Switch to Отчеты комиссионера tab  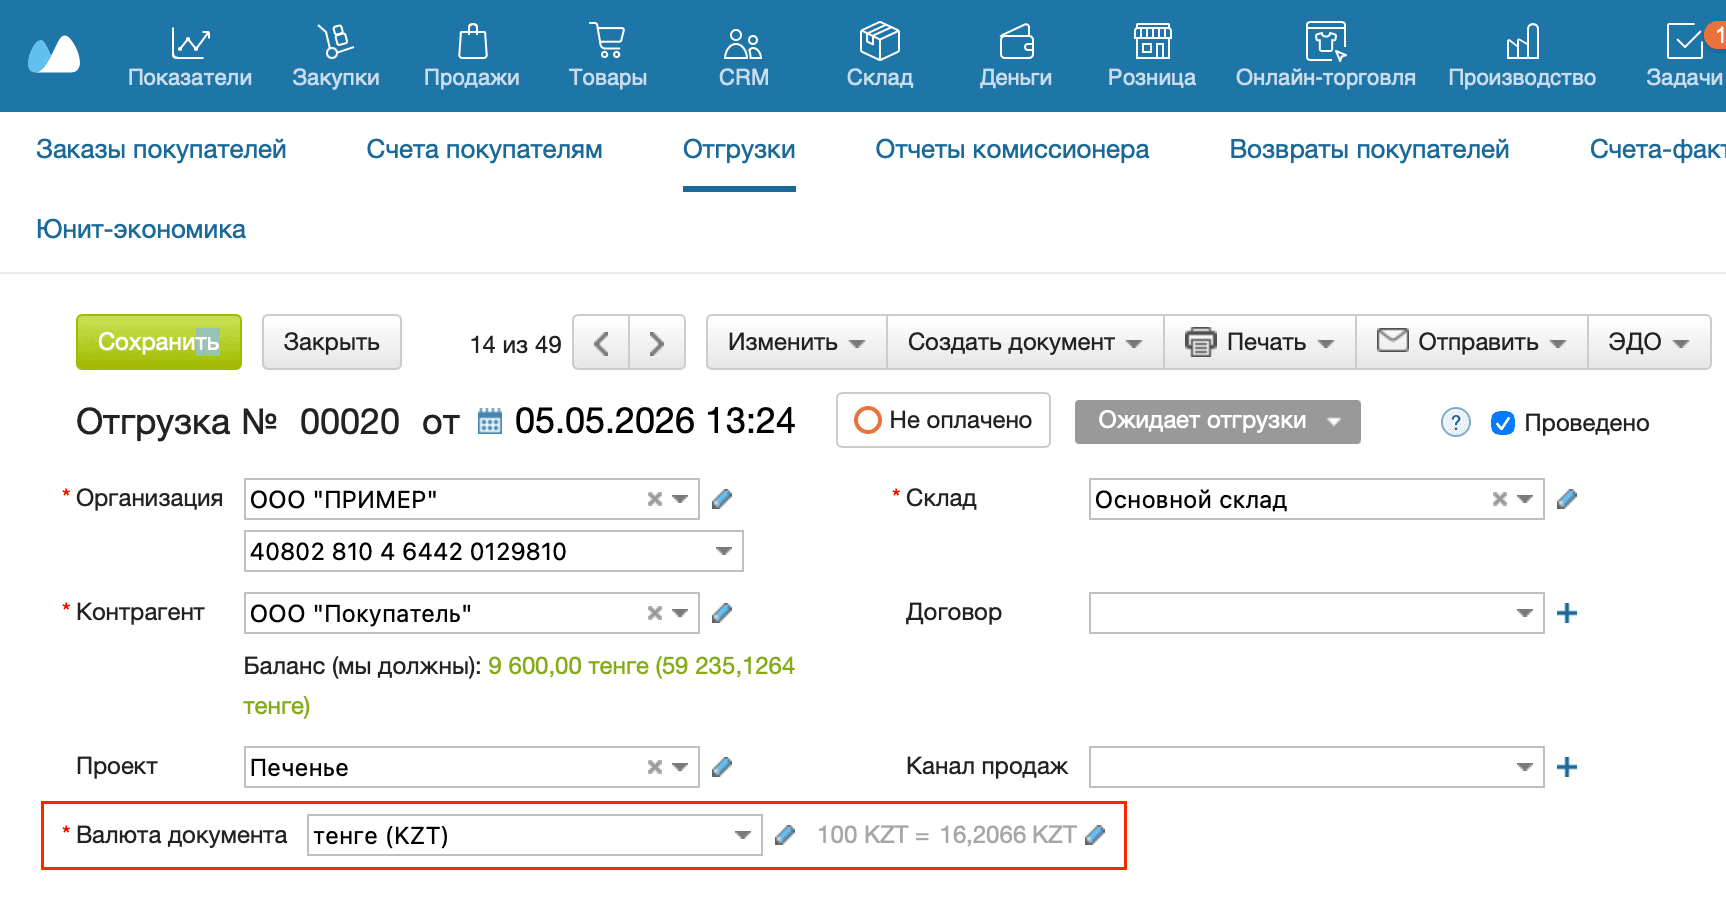tap(1012, 150)
